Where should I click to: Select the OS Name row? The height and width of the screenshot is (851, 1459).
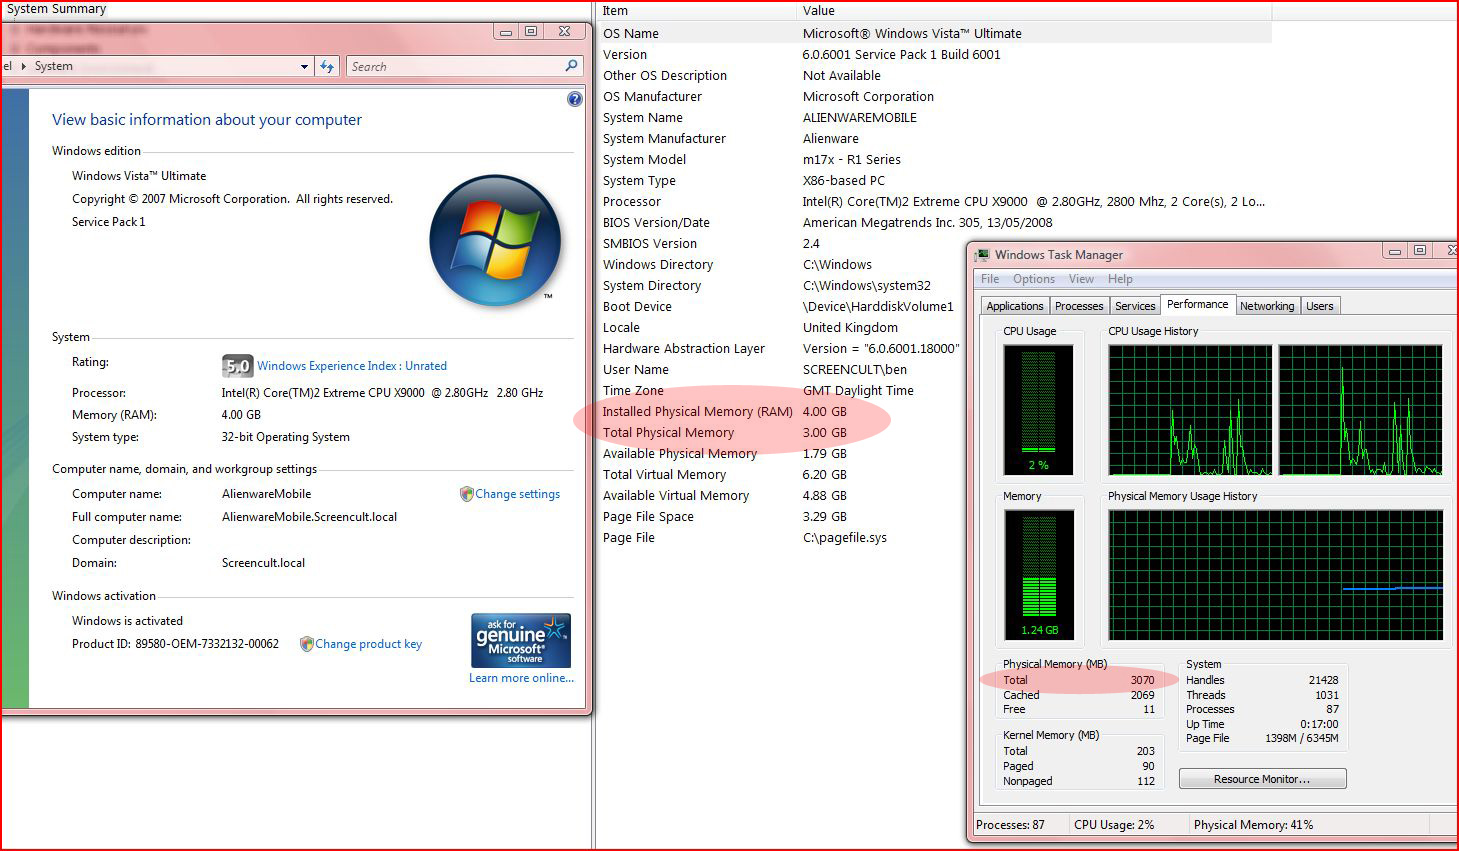click(x=934, y=33)
